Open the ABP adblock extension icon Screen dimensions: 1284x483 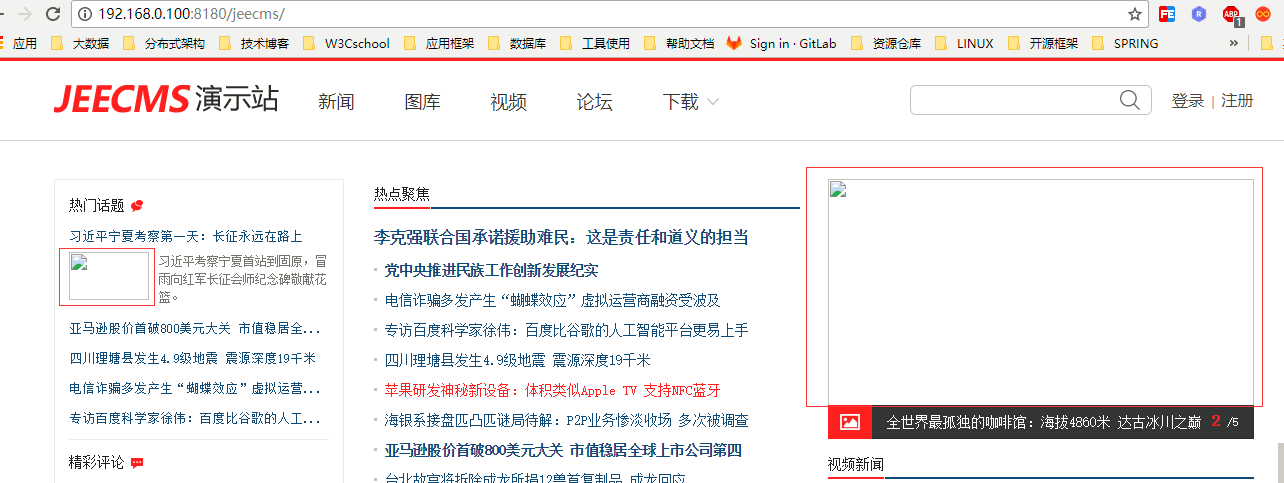[1231, 15]
